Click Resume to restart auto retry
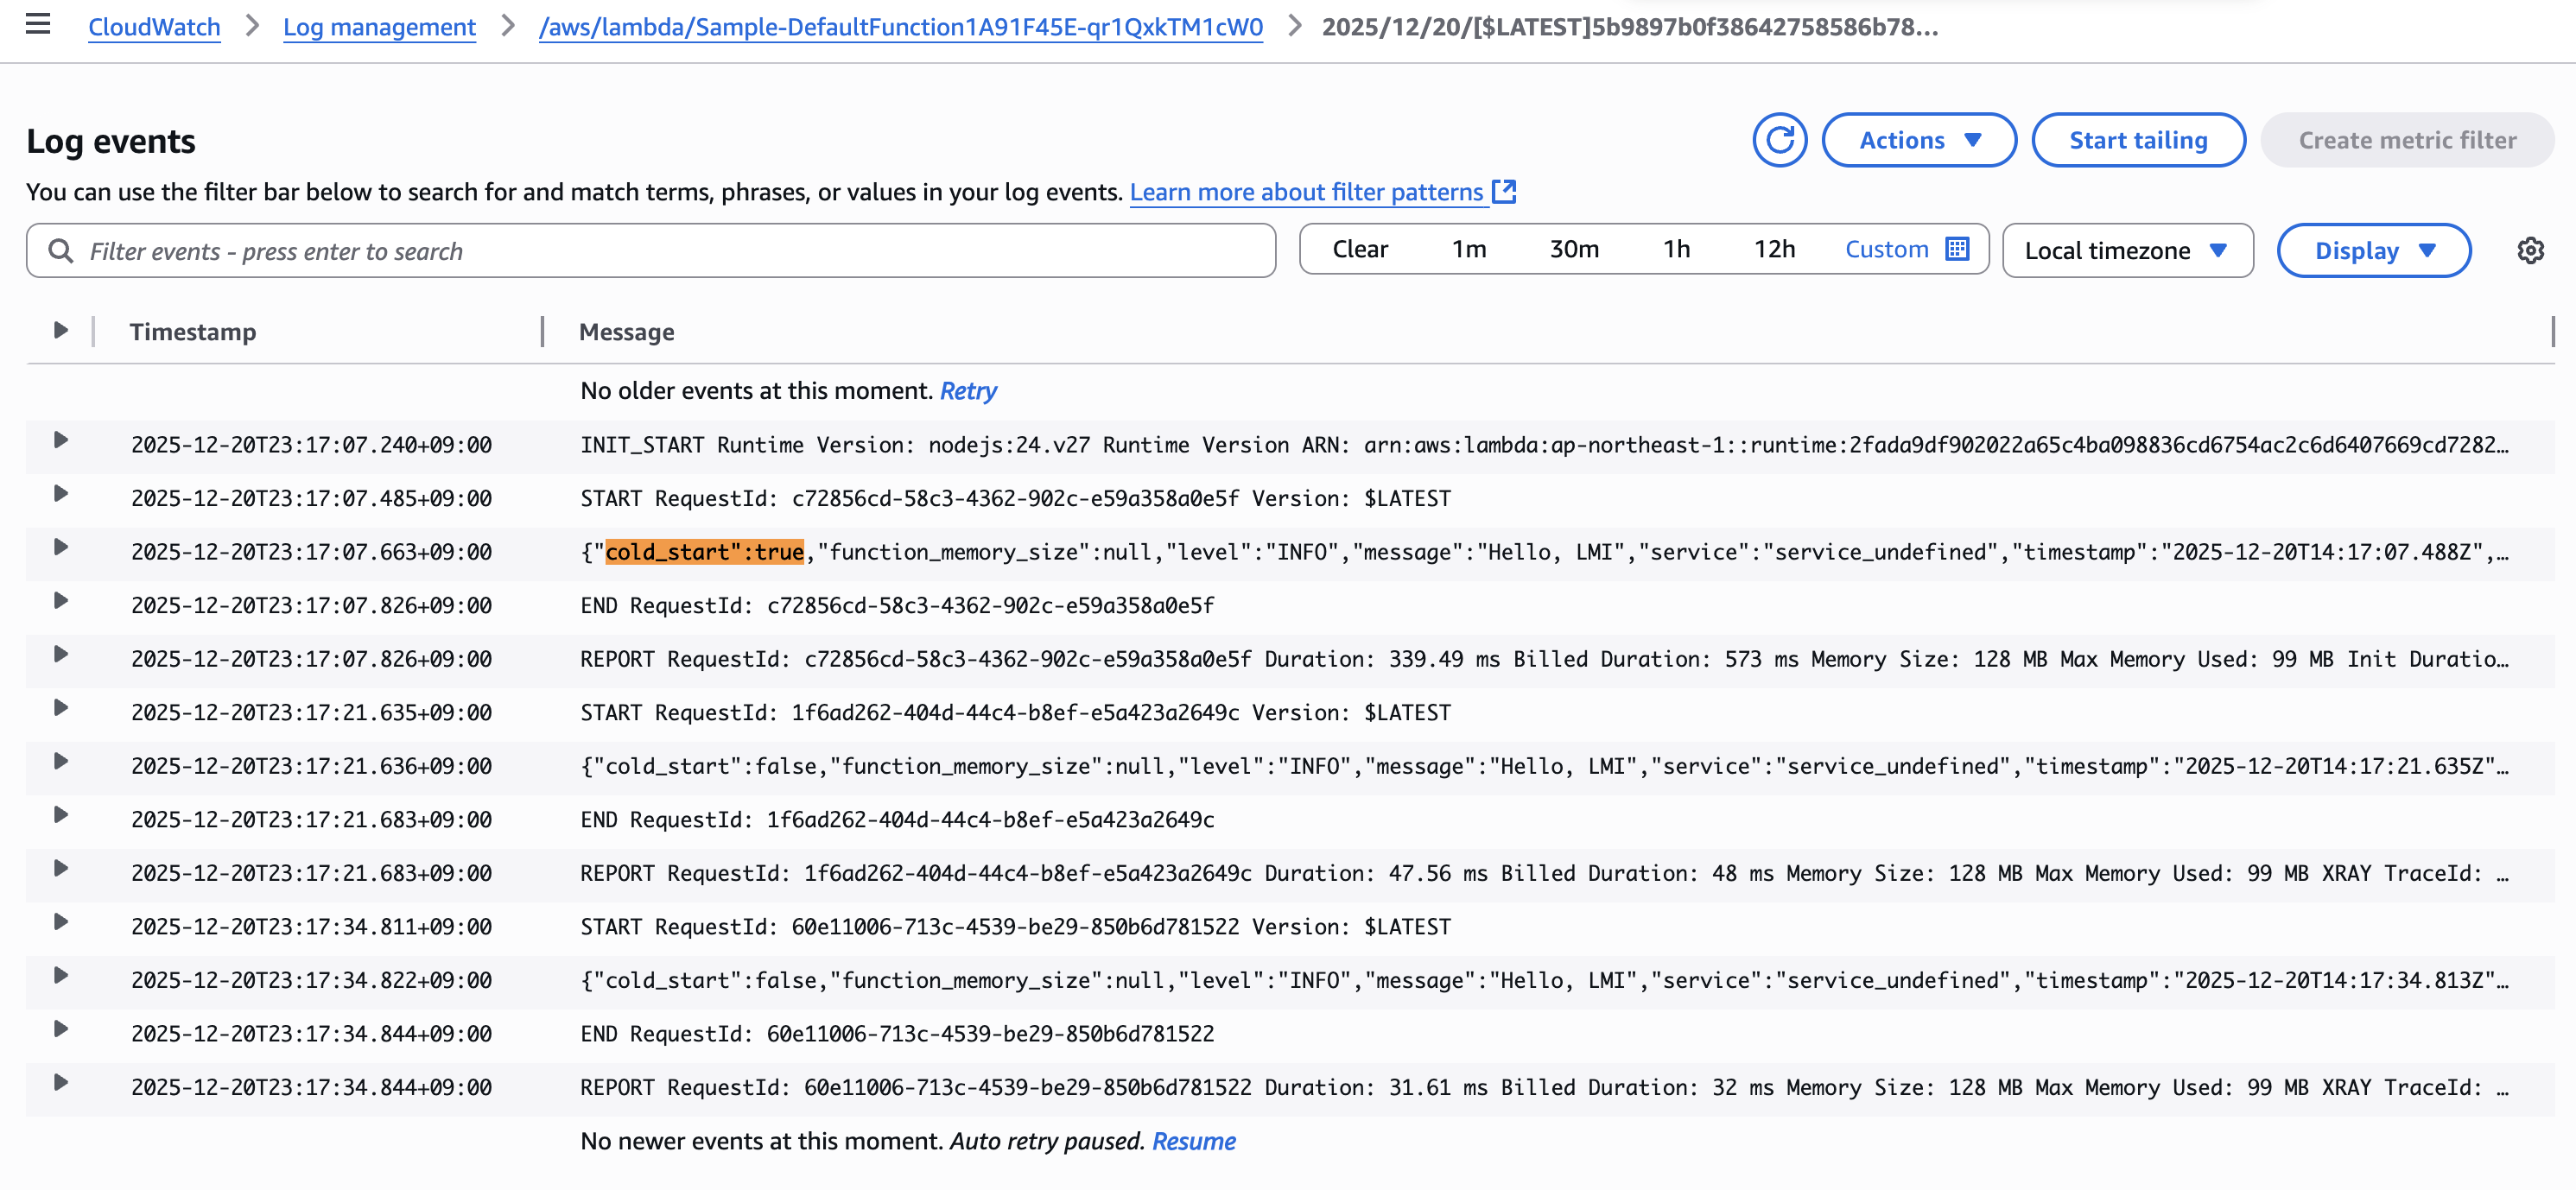2576x1190 pixels. (x=1193, y=1142)
